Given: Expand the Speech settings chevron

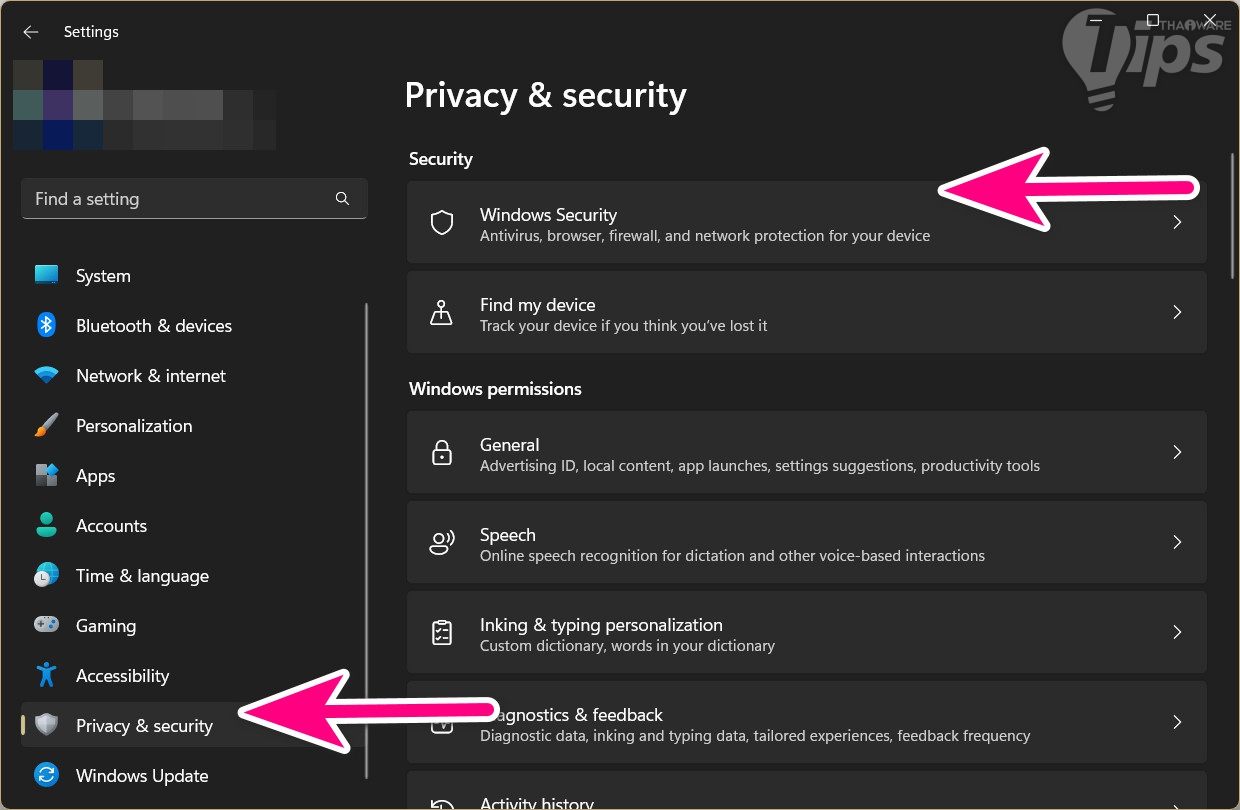Looking at the screenshot, I should [x=1177, y=542].
